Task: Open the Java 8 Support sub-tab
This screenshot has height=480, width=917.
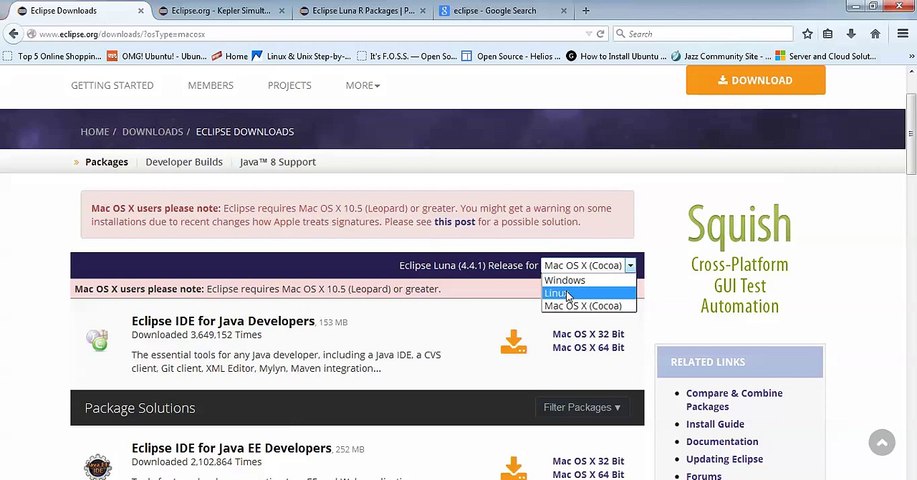Action: (278, 162)
